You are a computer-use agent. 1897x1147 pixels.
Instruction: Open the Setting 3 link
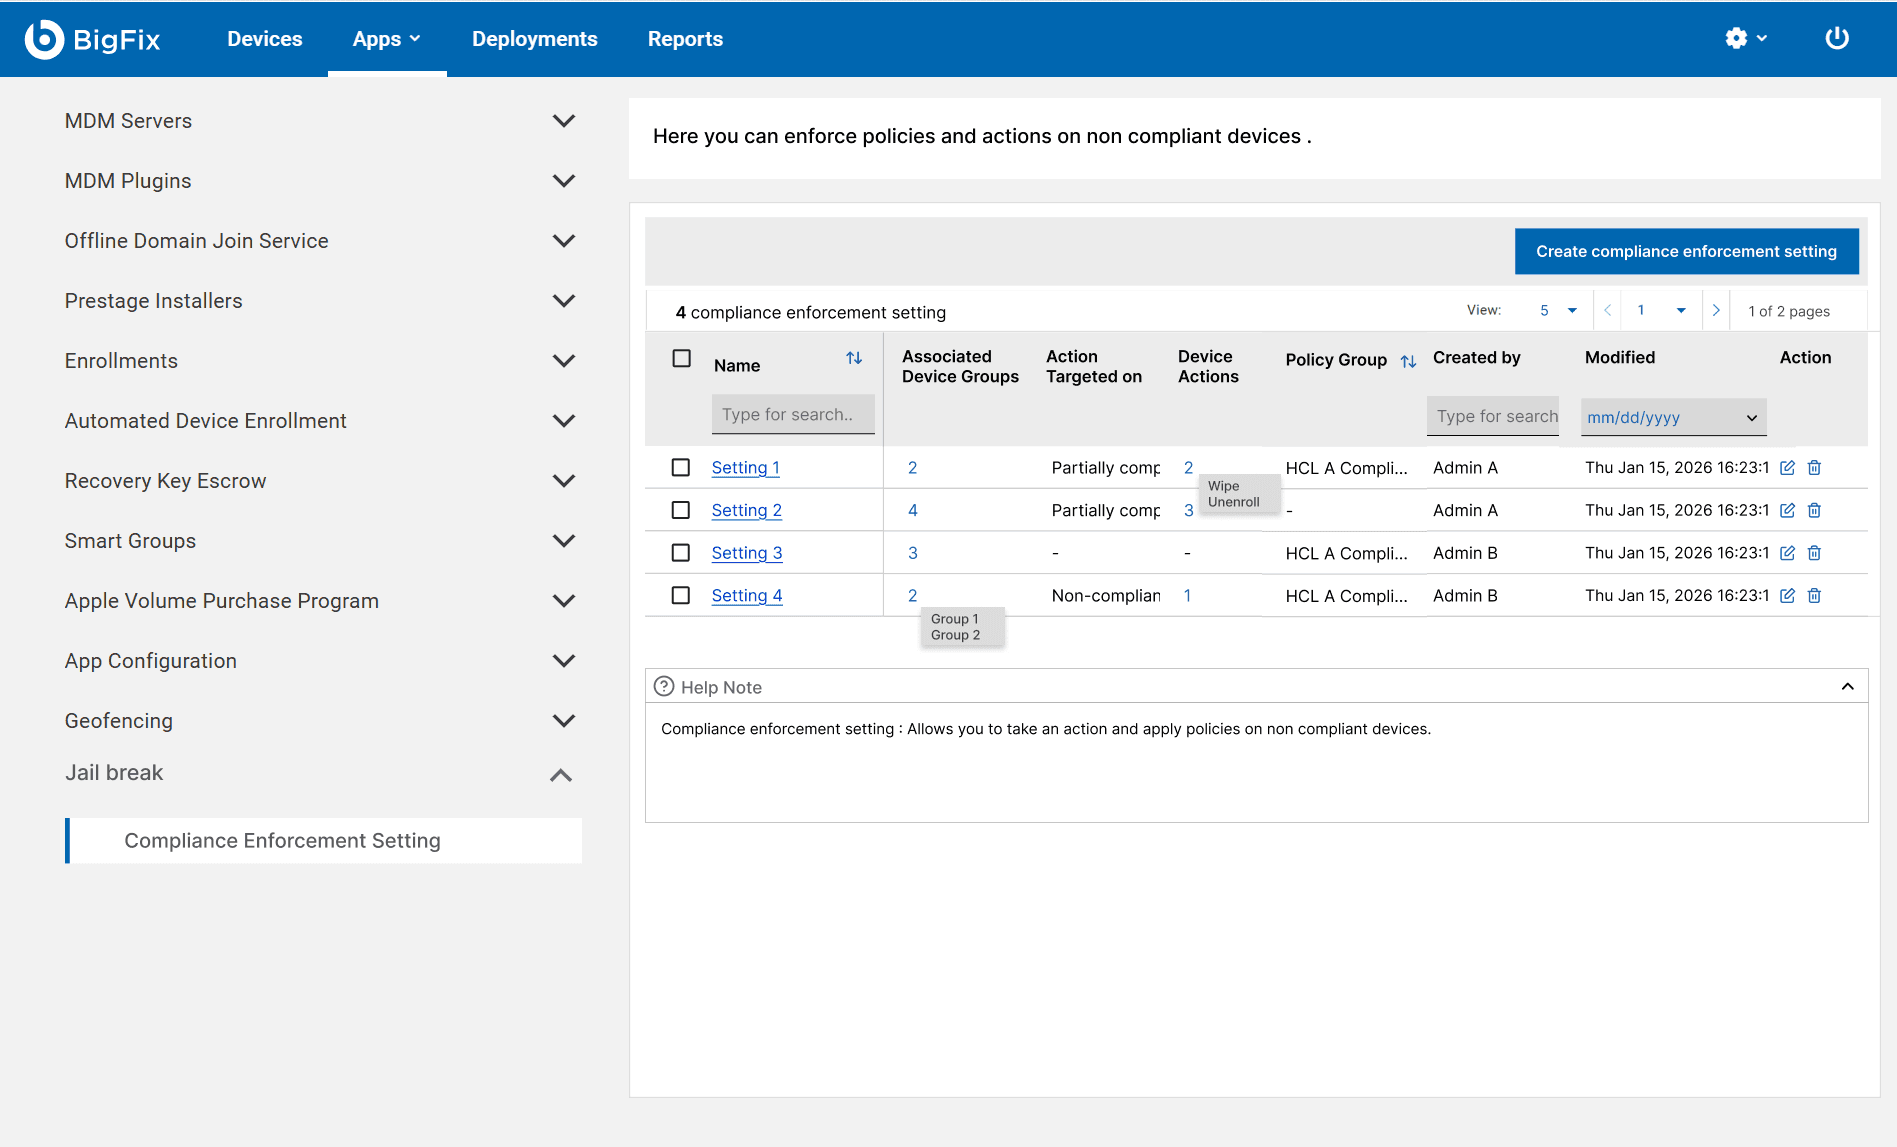(x=746, y=553)
